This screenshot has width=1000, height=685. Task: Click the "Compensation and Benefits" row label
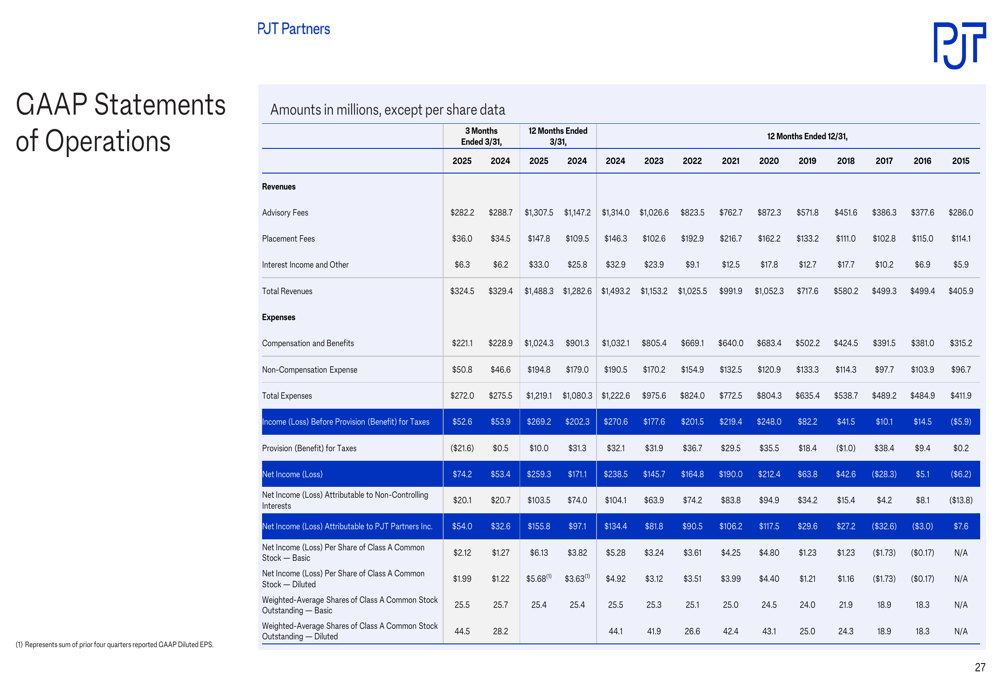pos(307,344)
